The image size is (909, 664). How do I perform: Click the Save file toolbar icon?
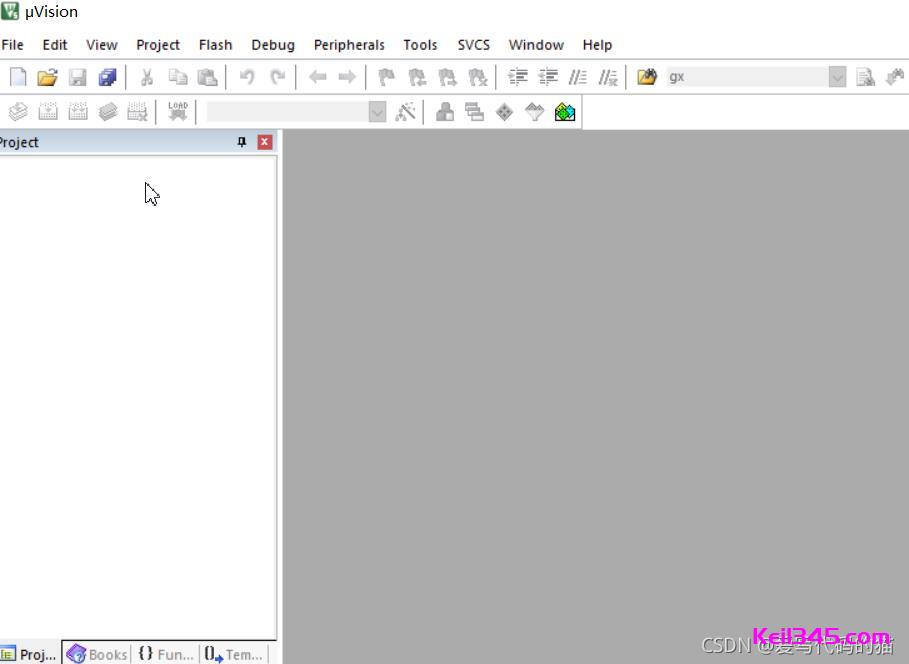click(x=78, y=77)
